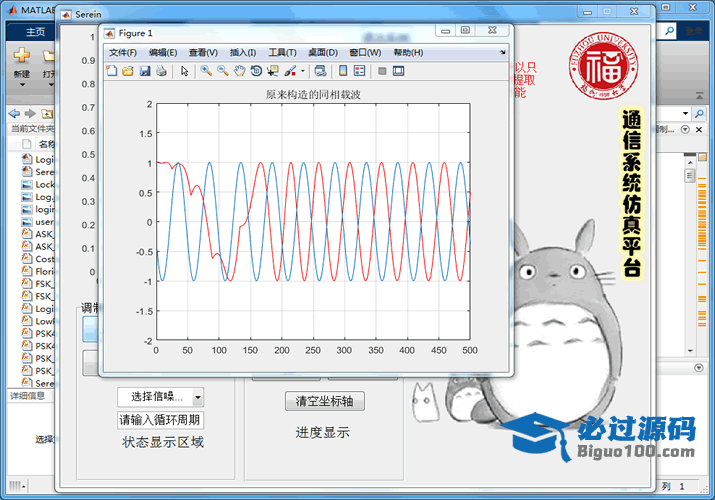Open the 桌面(D) menu in Figure 1
Image resolution: width=715 pixels, height=500 pixels.
tap(323, 53)
